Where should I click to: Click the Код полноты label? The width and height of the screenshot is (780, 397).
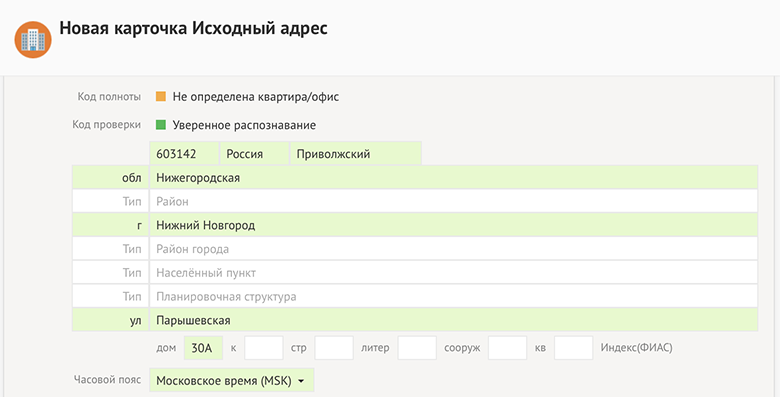(109, 97)
